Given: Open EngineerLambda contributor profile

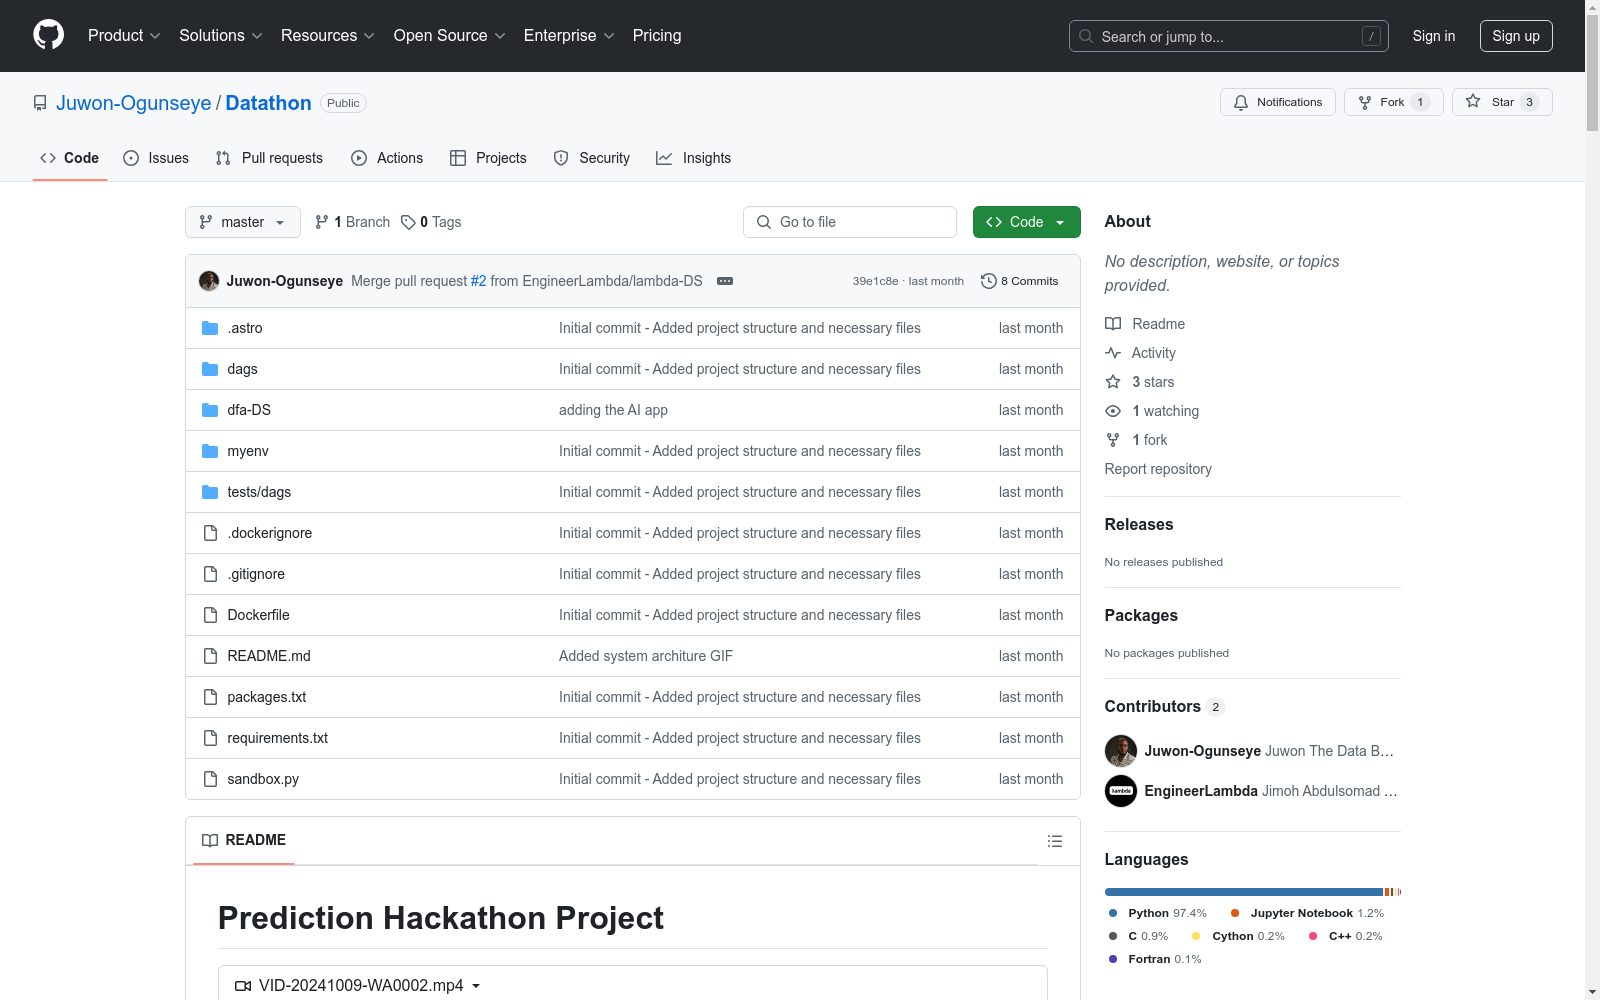Looking at the screenshot, I should [1201, 791].
